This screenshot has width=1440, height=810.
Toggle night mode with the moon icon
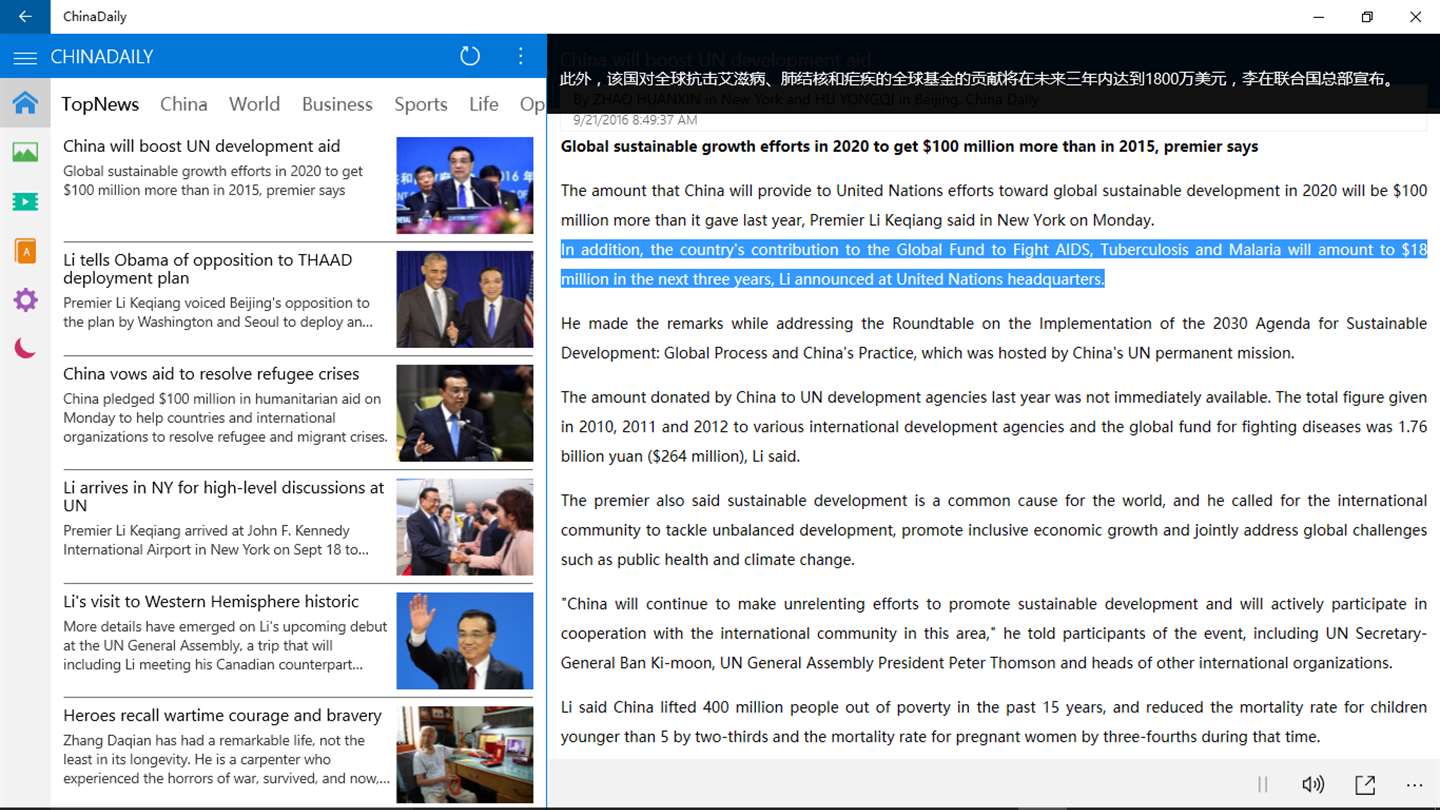25,348
